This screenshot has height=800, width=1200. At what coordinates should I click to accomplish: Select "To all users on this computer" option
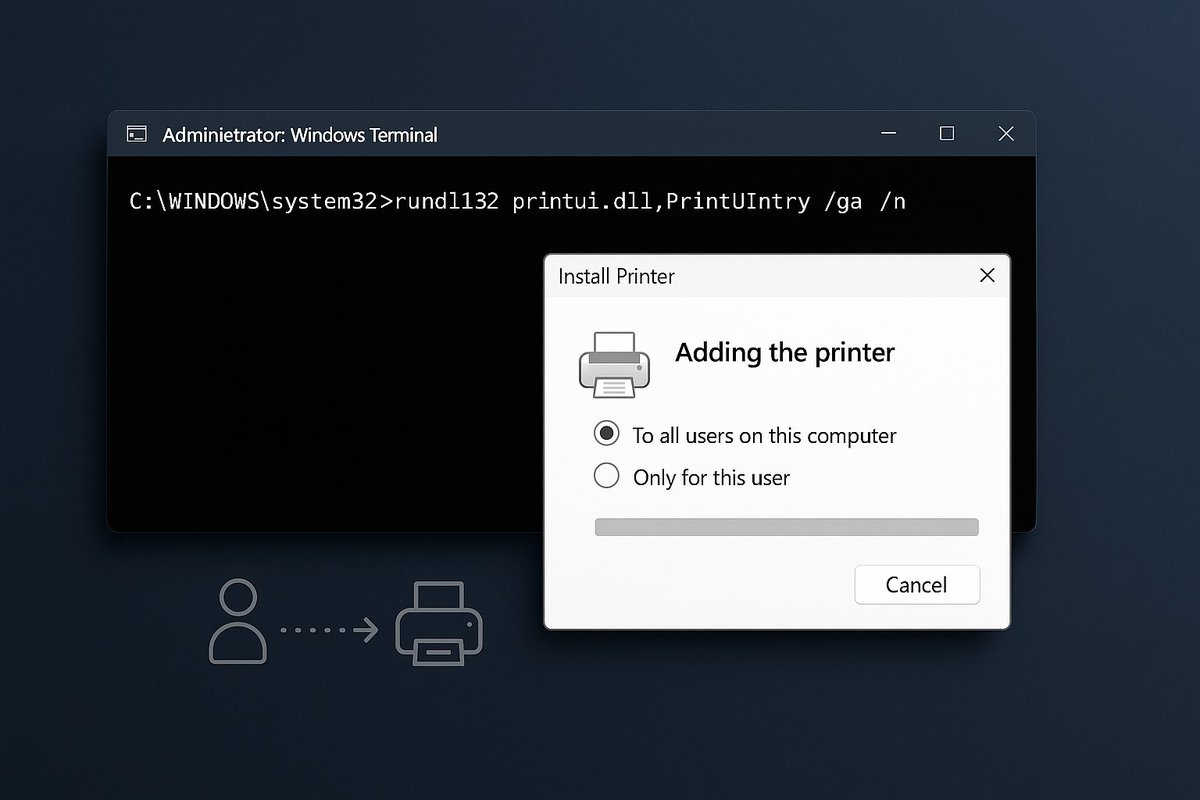tap(606, 434)
